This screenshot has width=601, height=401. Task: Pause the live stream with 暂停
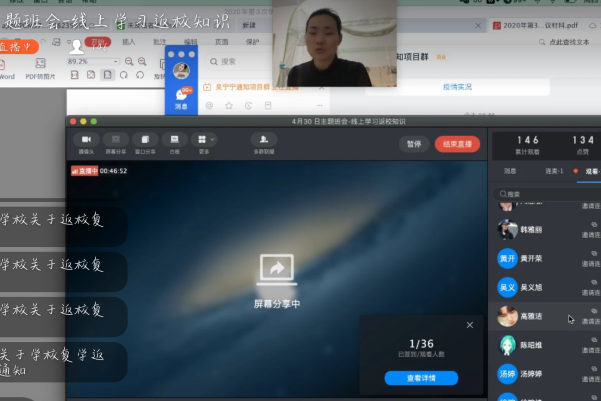pyautogui.click(x=413, y=144)
